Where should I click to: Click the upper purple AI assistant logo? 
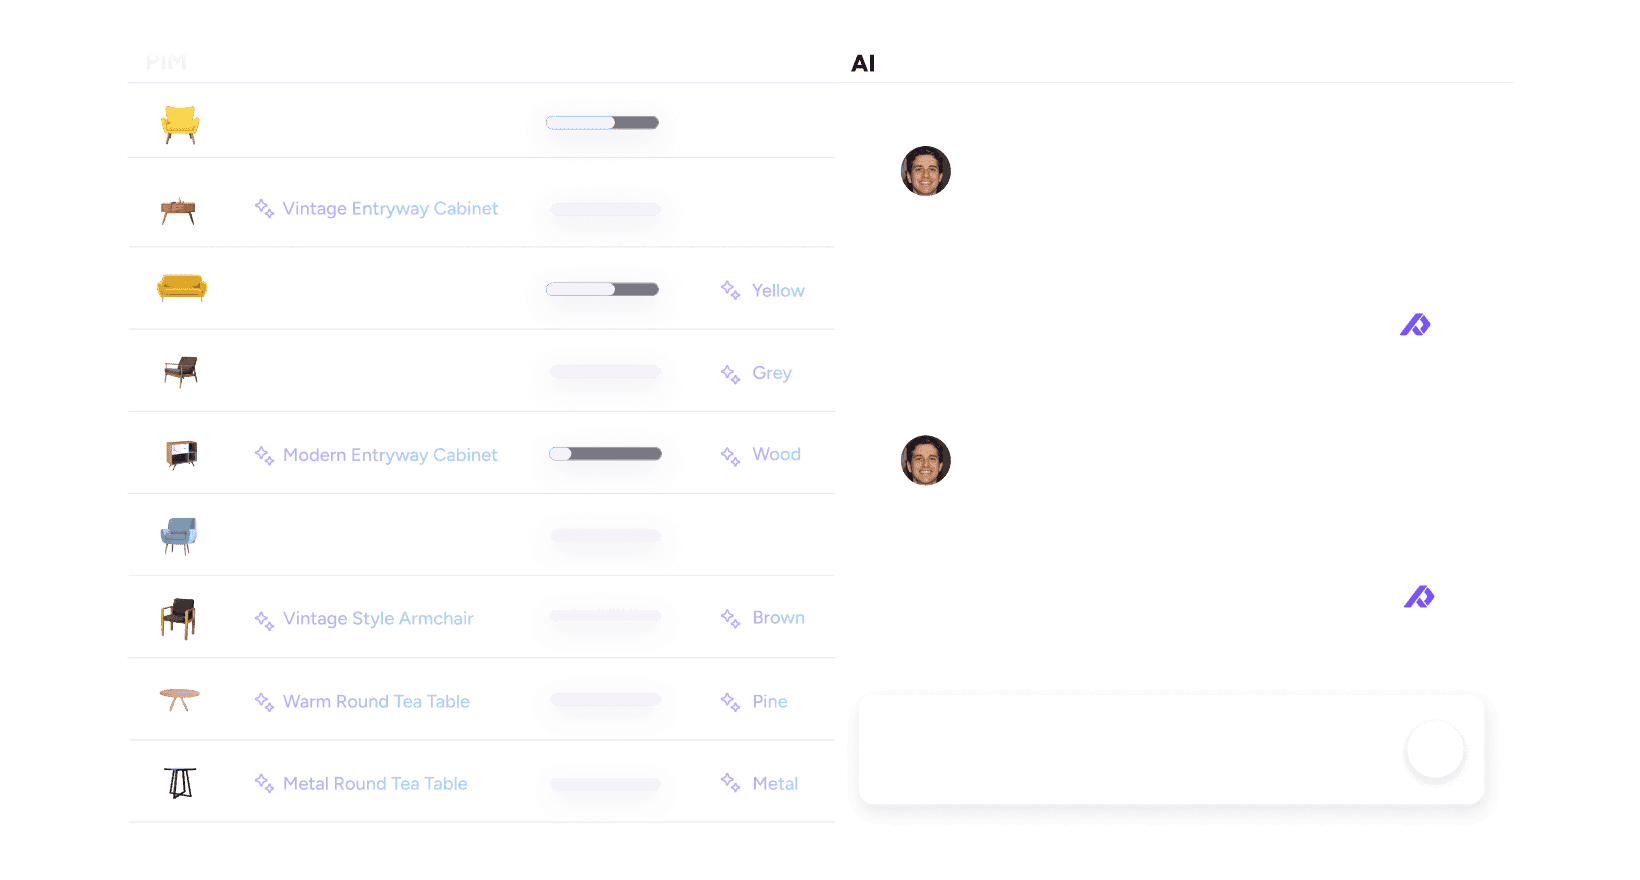click(x=1415, y=325)
